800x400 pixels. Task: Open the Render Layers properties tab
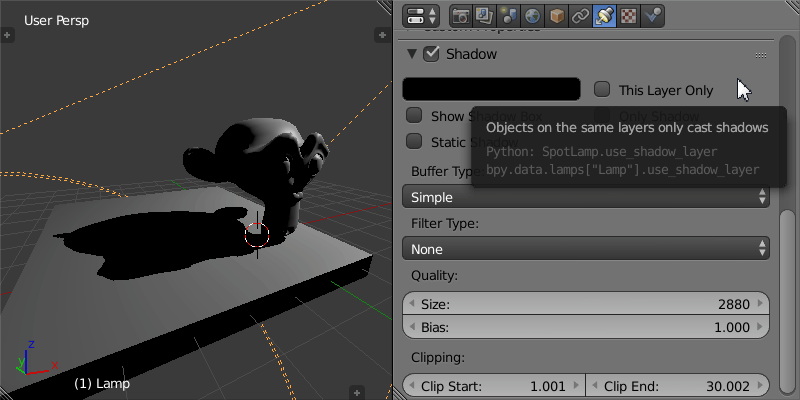tap(484, 16)
